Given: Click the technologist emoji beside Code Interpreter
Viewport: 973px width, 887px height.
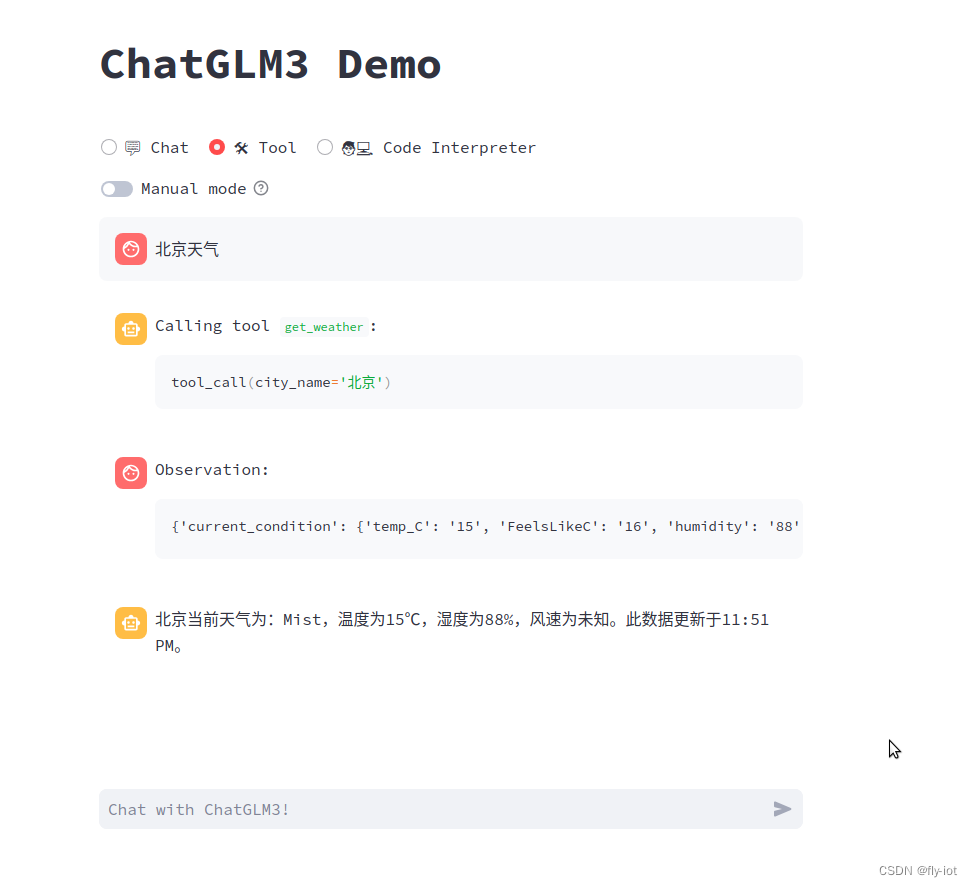Looking at the screenshot, I should coord(346,147).
